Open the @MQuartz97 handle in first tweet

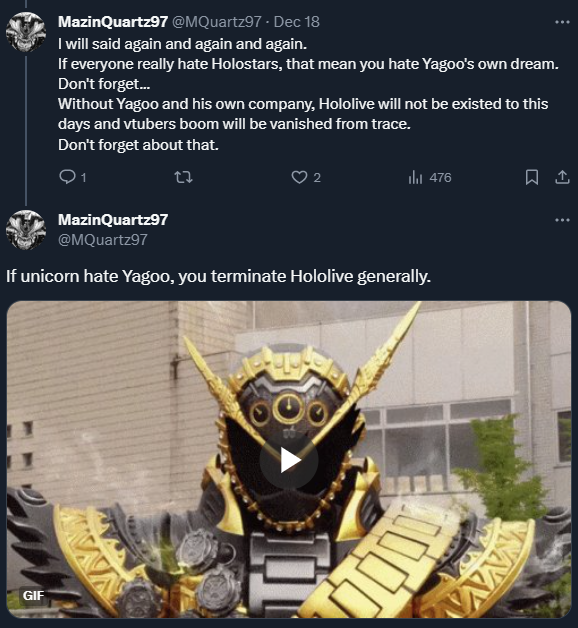pyautogui.click(x=217, y=22)
